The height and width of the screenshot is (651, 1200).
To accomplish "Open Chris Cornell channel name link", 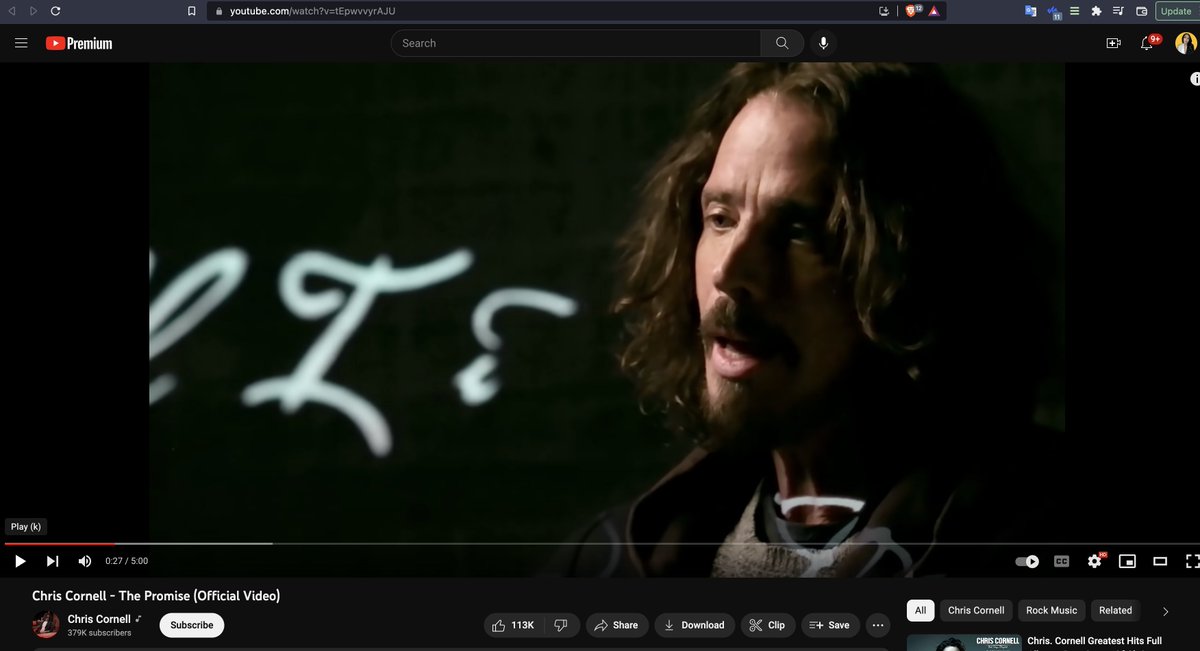I will click(x=100, y=619).
